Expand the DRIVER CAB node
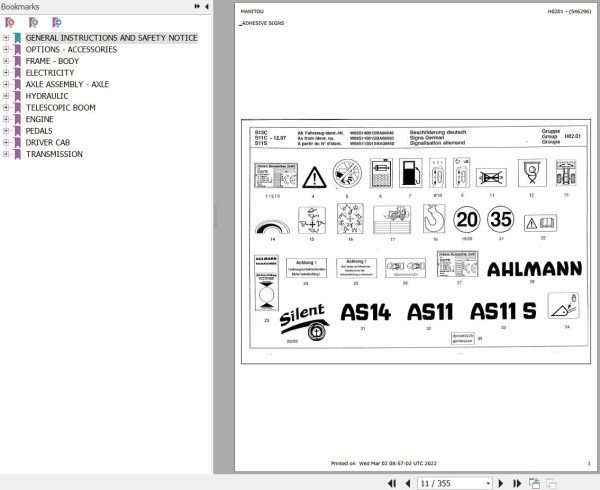Screen dimensions: 600x490 pos(6,142)
